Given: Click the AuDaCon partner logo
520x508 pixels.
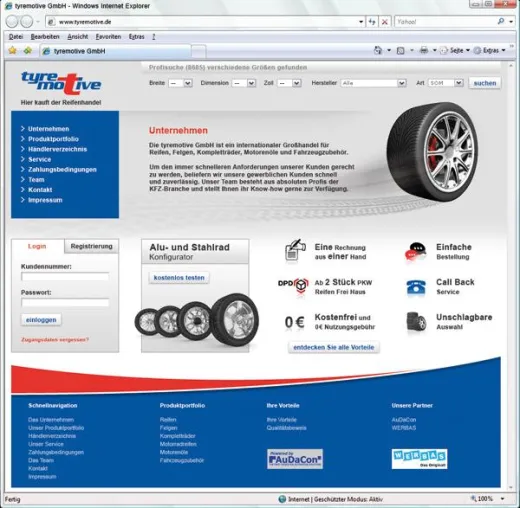Looking at the screenshot, I should coord(295,459).
